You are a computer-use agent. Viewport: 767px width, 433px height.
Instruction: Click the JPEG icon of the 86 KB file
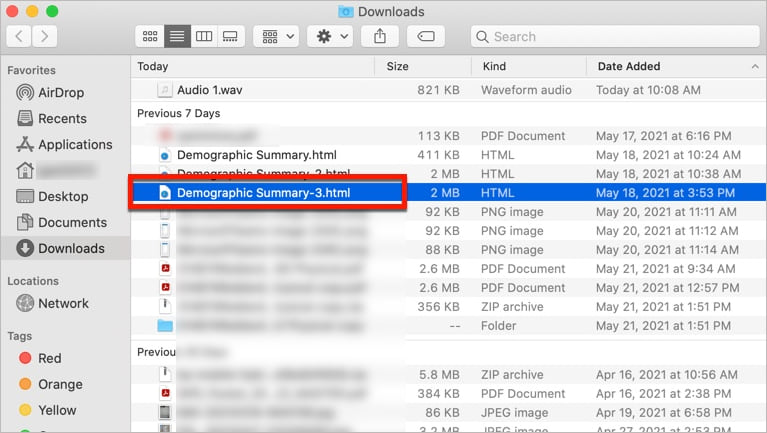tap(165, 412)
